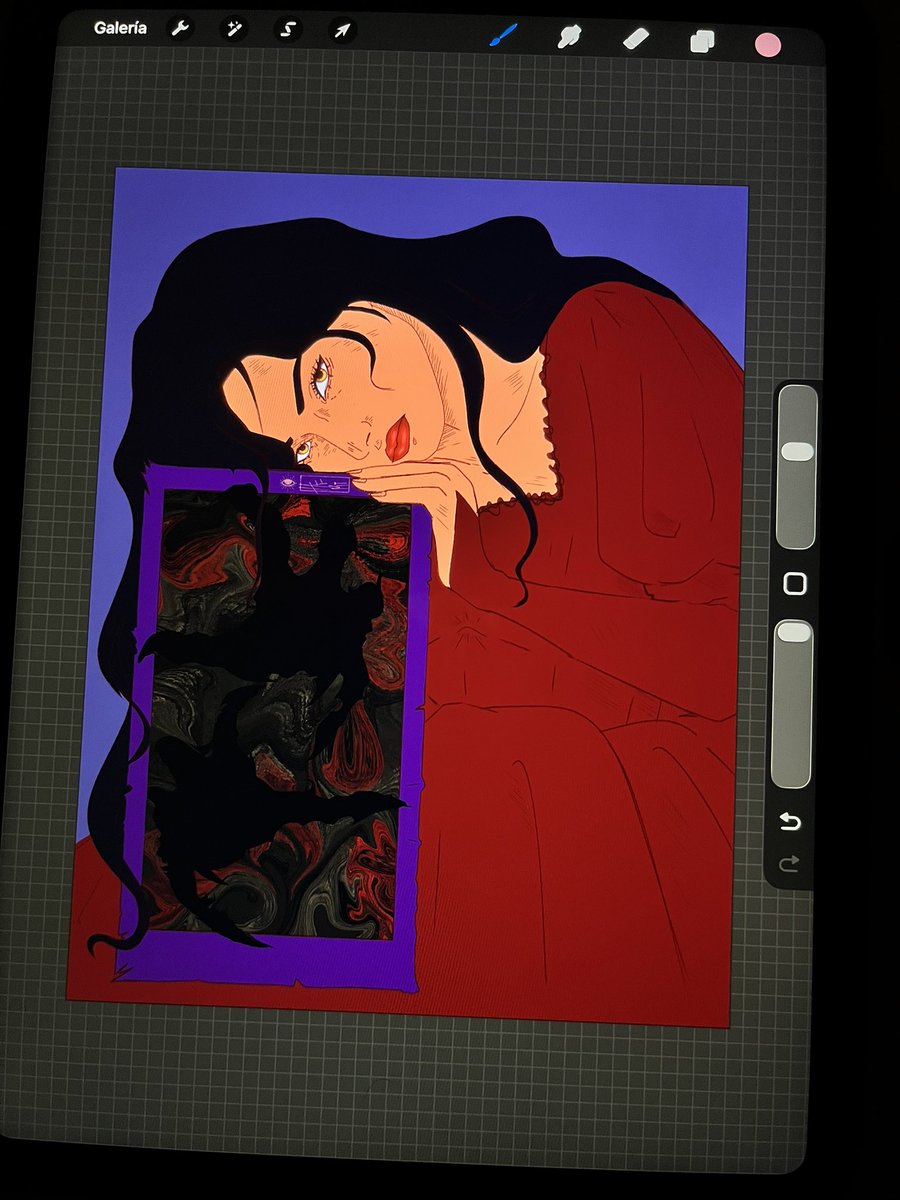
Task: Return to the Galería gallery
Action: (x=120, y=28)
